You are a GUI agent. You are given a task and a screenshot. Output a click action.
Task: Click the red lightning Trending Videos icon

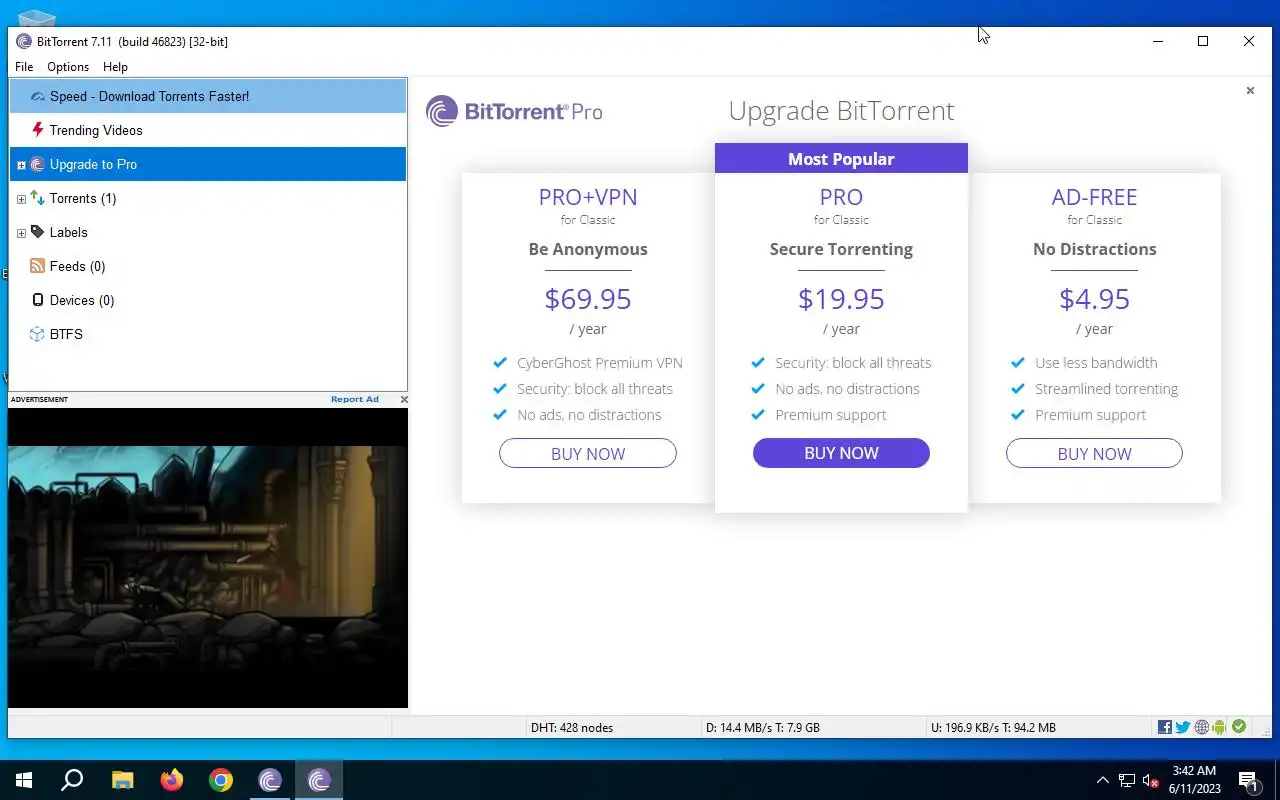[x=38, y=130]
